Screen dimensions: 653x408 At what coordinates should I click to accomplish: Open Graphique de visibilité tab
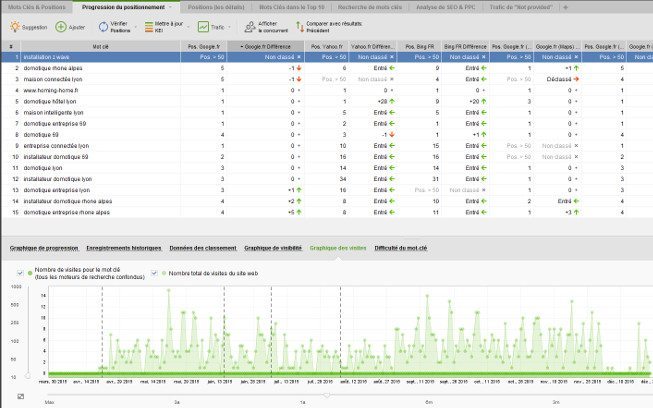click(273, 248)
